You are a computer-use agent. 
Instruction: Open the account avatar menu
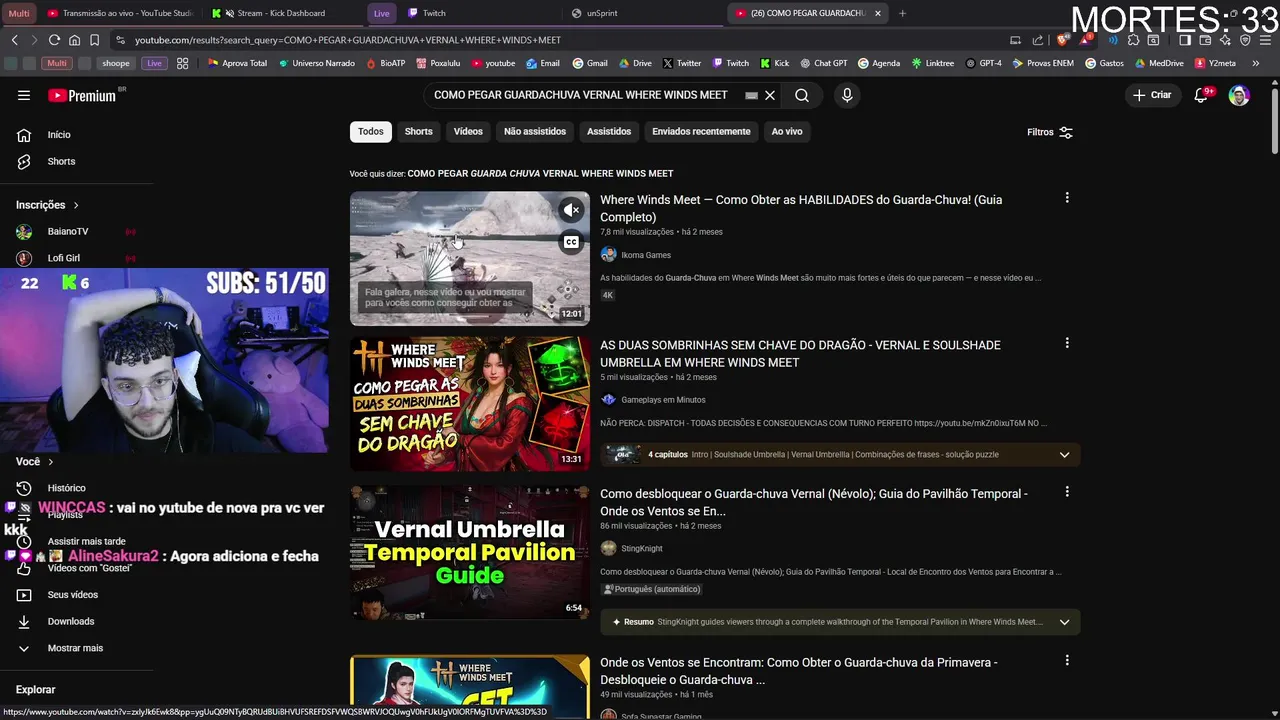[1239, 95]
